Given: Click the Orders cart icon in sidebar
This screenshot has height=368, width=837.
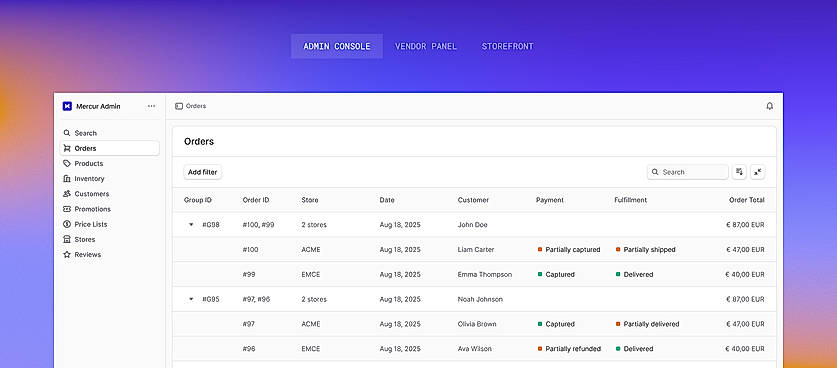Looking at the screenshot, I should [x=67, y=148].
